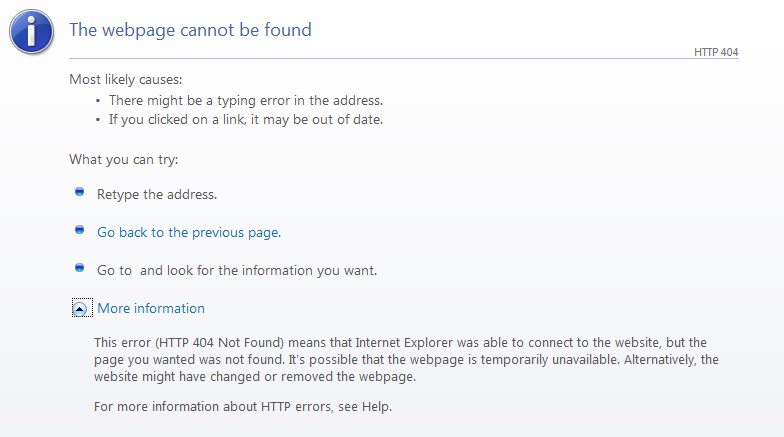Image resolution: width=784 pixels, height=437 pixels.
Task: Click Go to and look for information text
Action: click(237, 271)
